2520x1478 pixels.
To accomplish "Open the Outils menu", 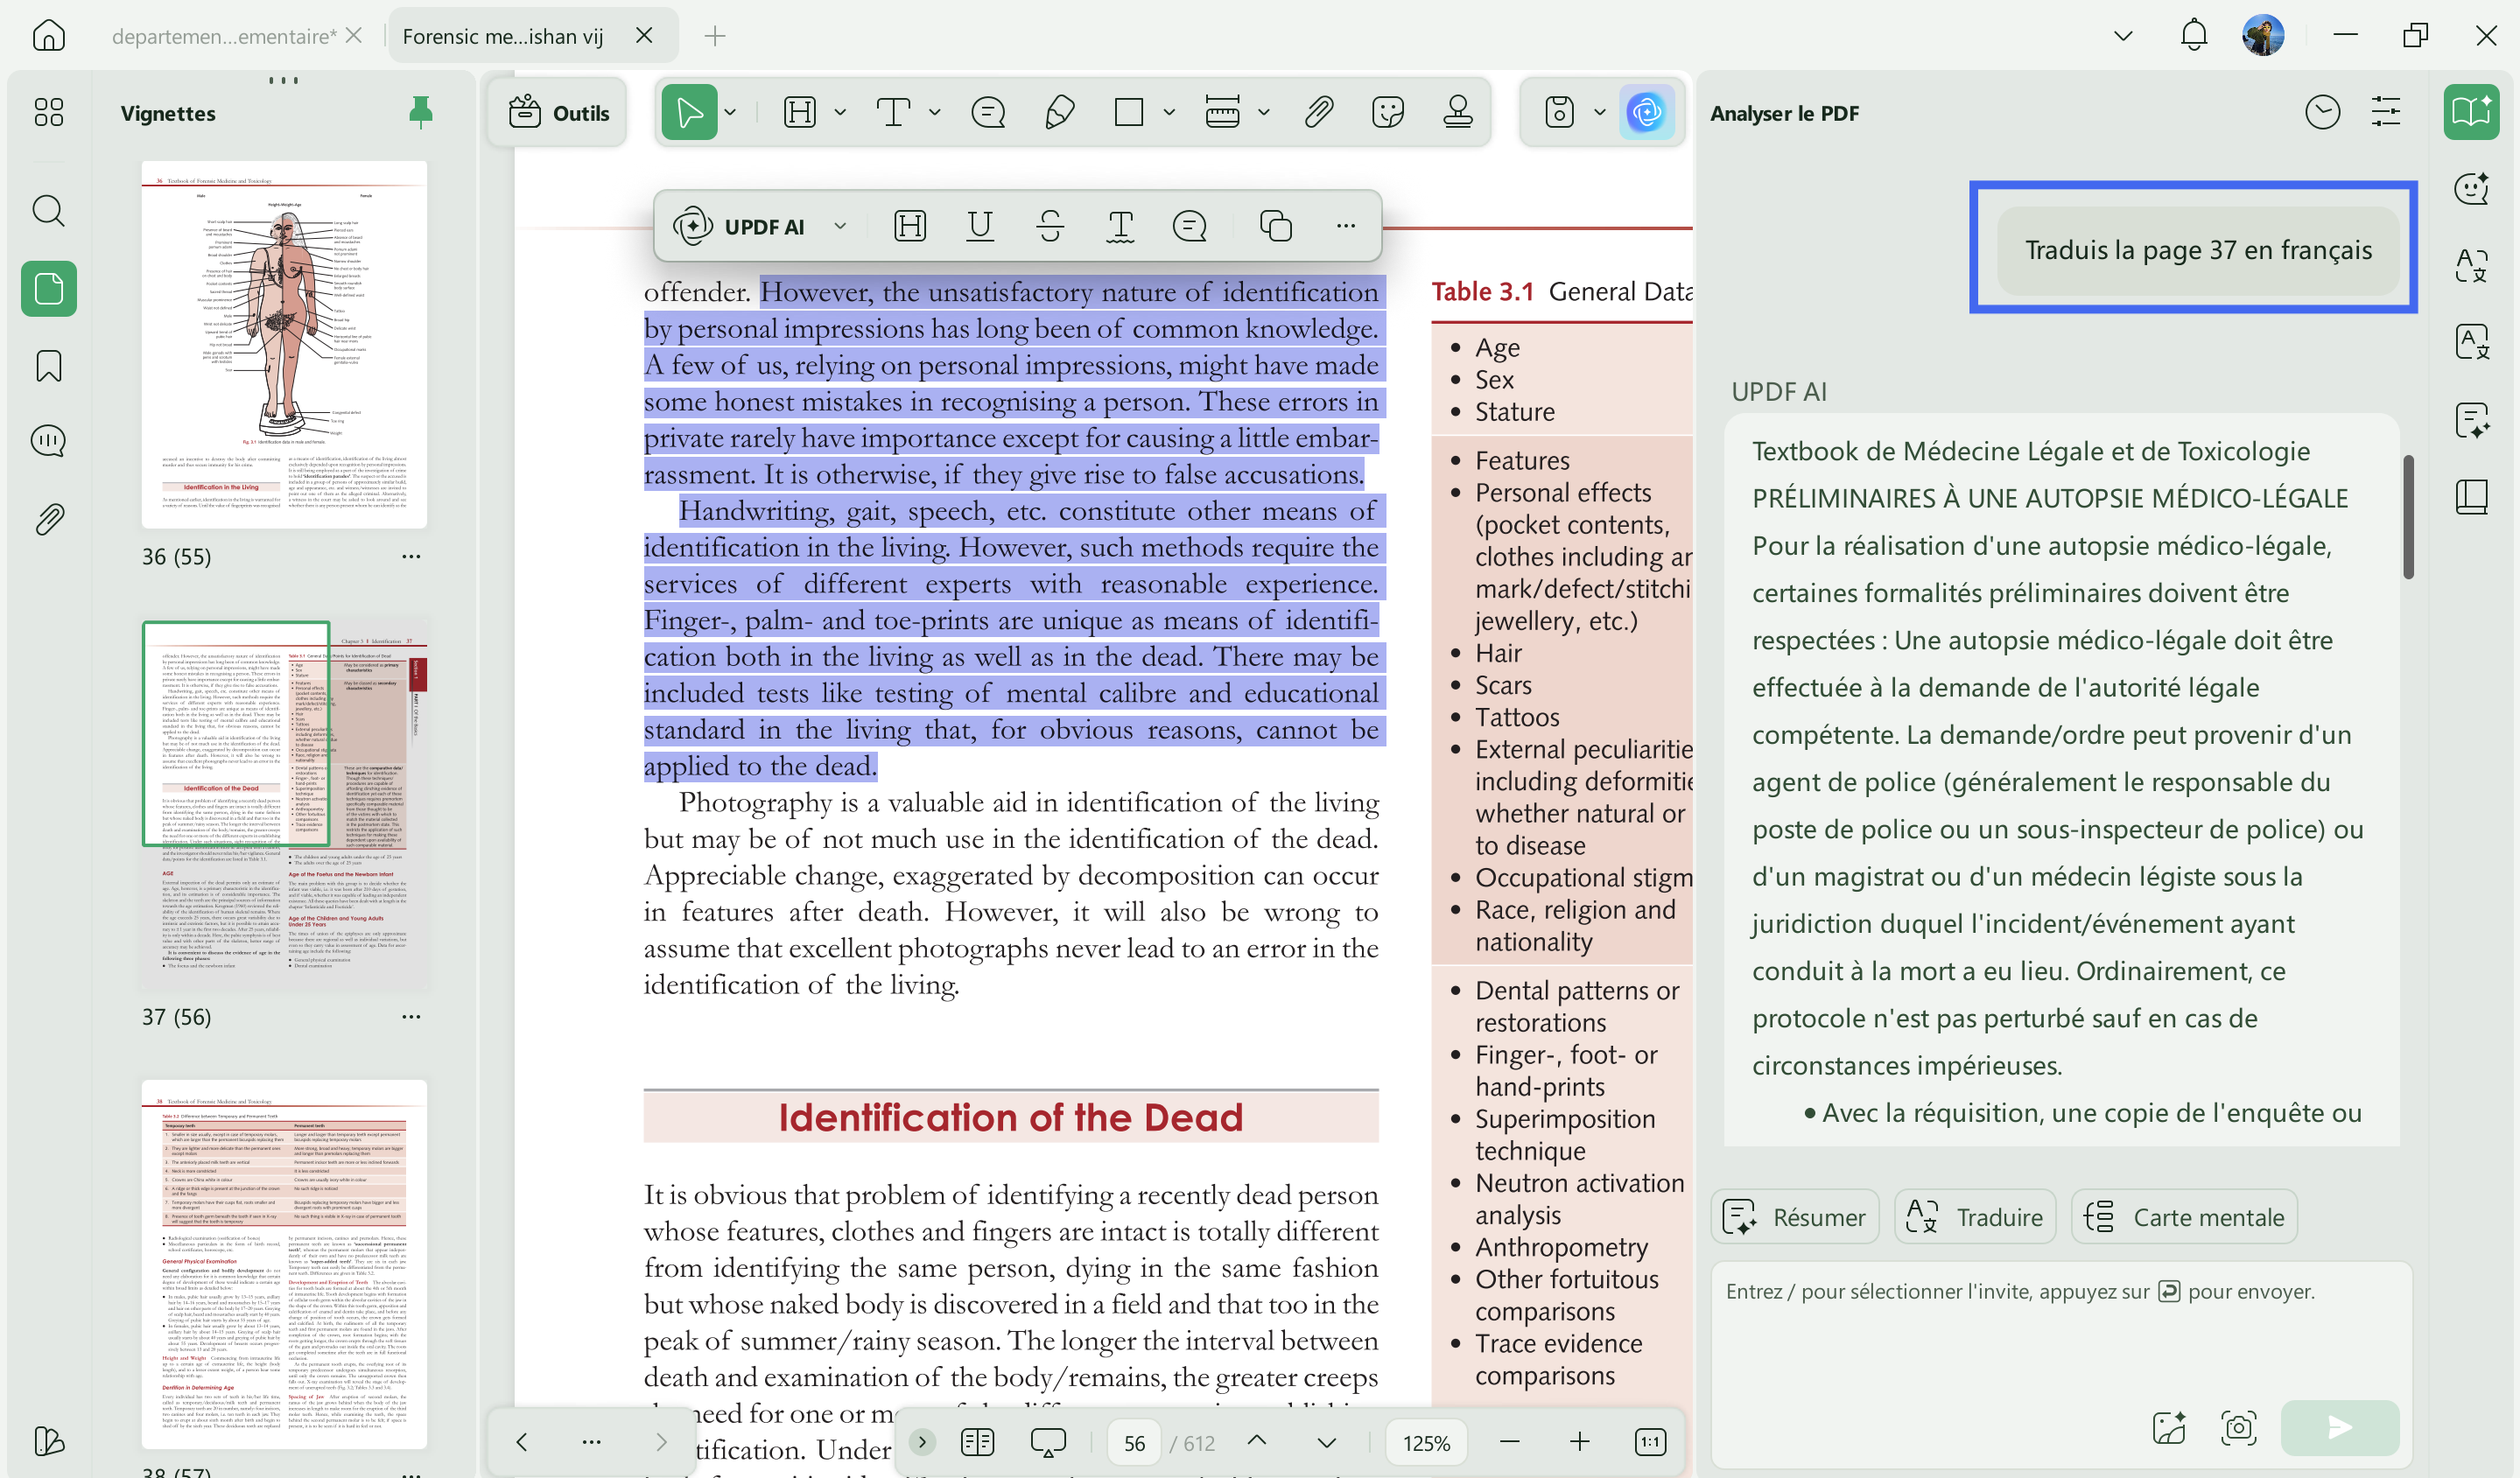I will [x=559, y=112].
